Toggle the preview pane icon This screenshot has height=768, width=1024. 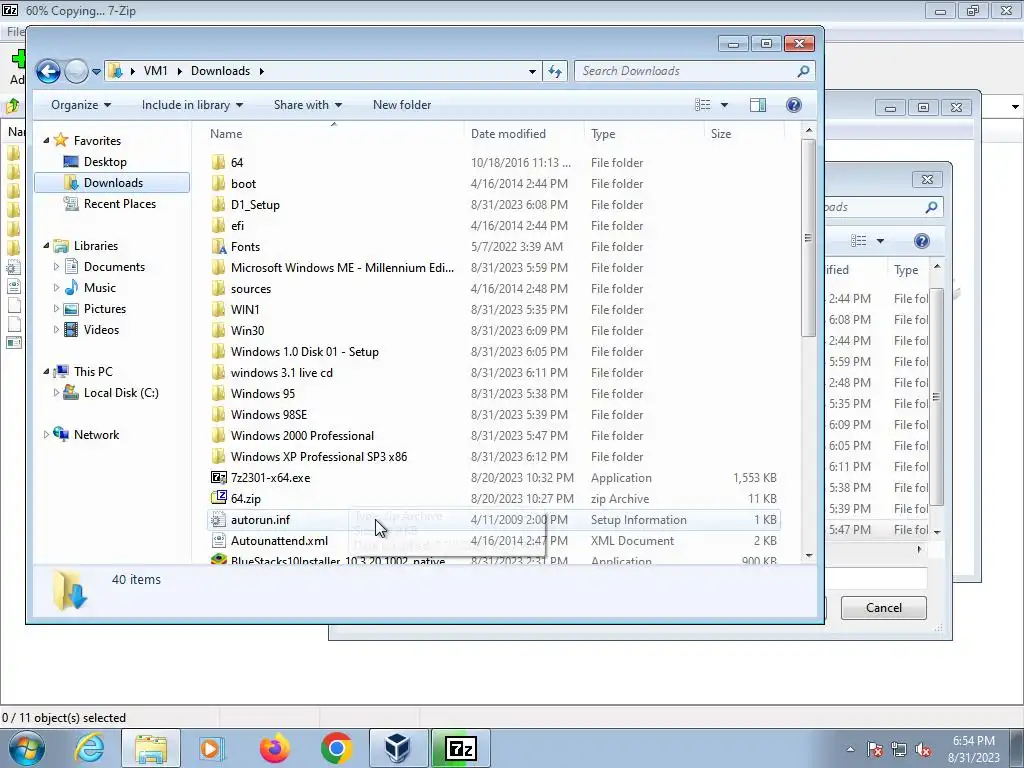tap(758, 105)
